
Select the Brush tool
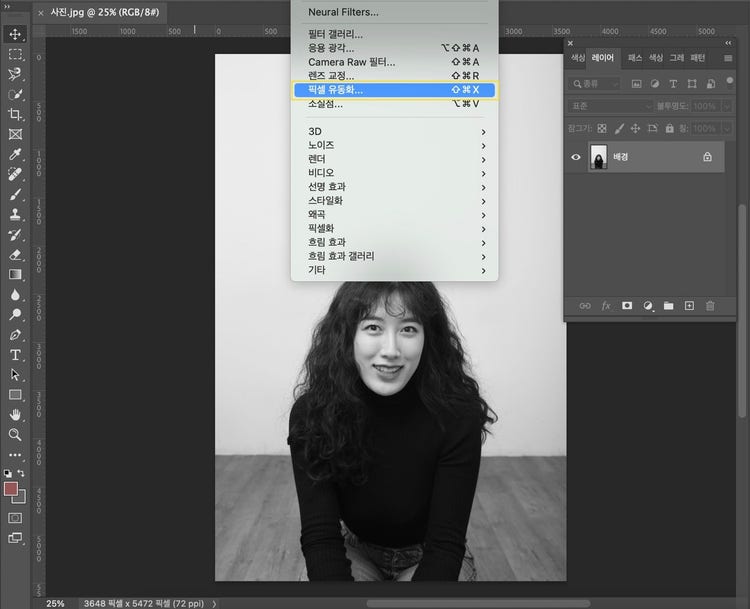pyautogui.click(x=15, y=194)
